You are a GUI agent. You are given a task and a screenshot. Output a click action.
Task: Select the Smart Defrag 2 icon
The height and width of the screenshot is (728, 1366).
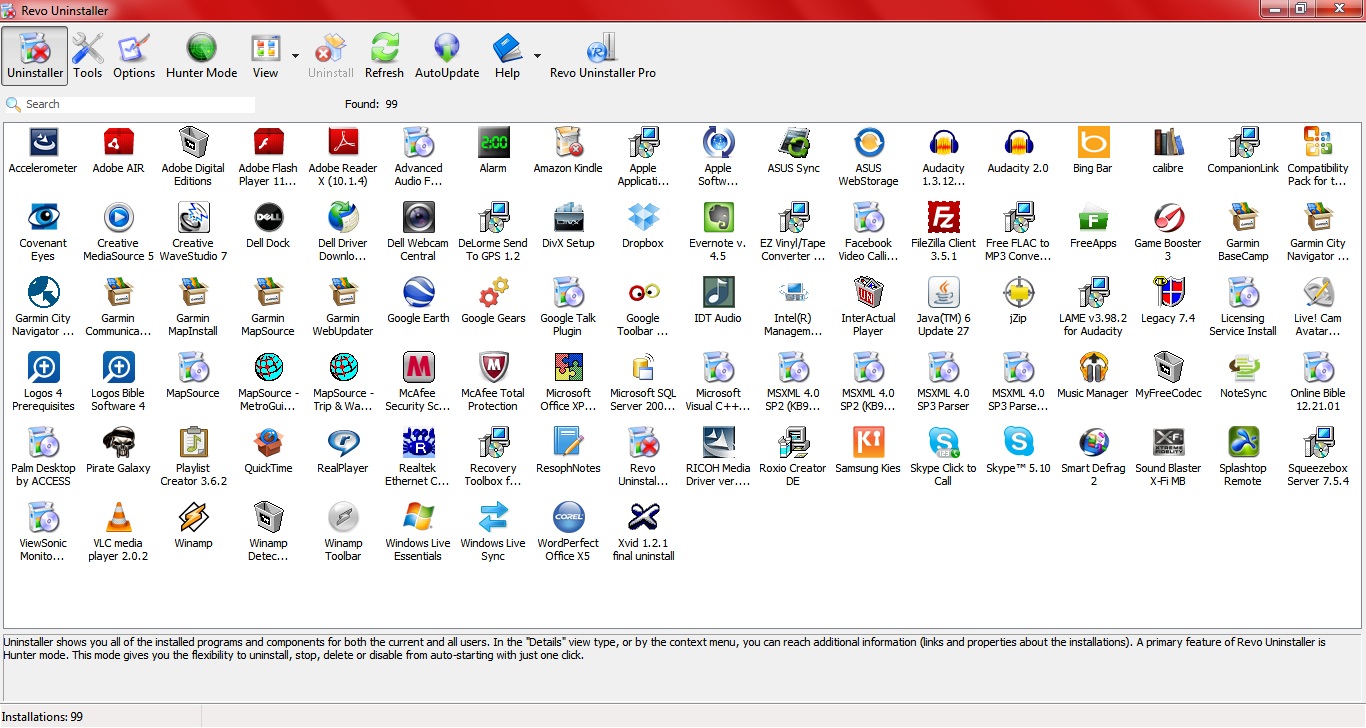coord(1093,443)
